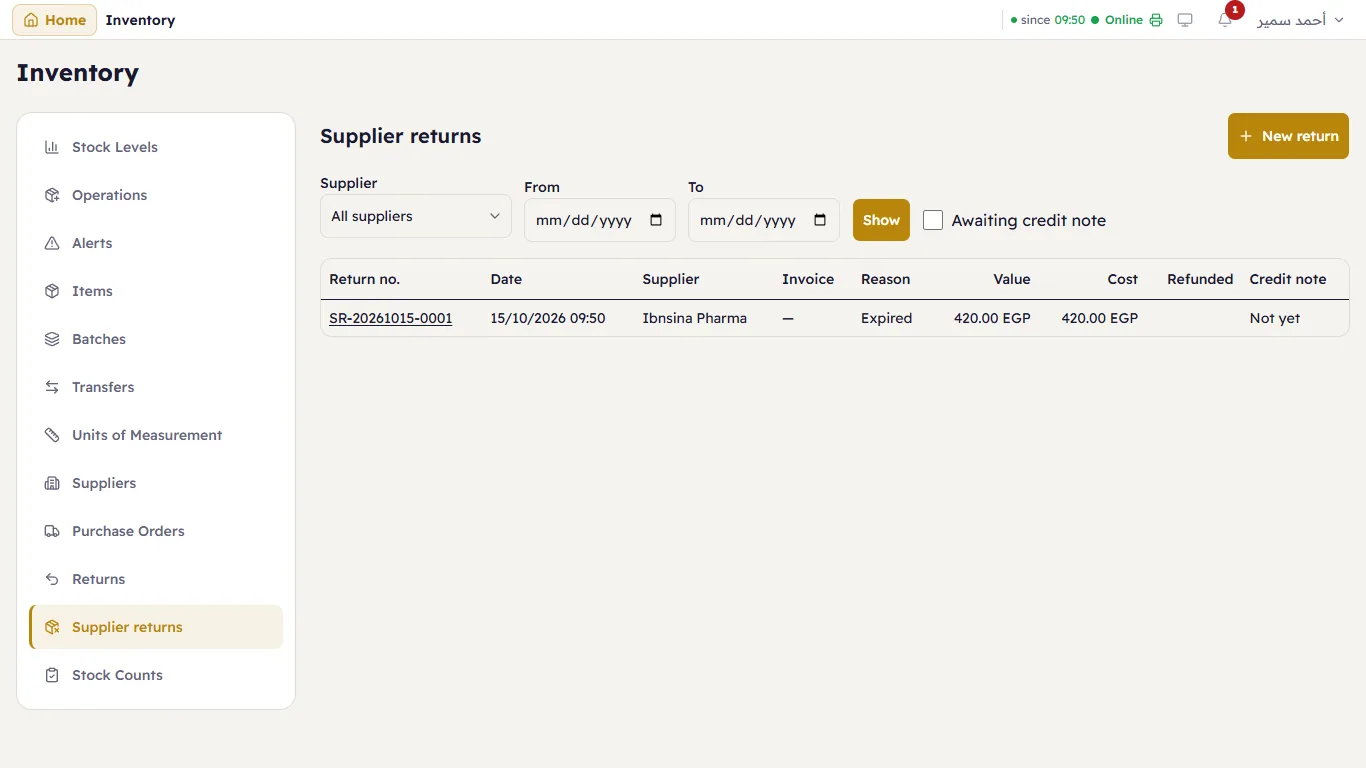This screenshot has height=768, width=1366.
Task: Focus the From date input field
Action: click(x=600, y=220)
